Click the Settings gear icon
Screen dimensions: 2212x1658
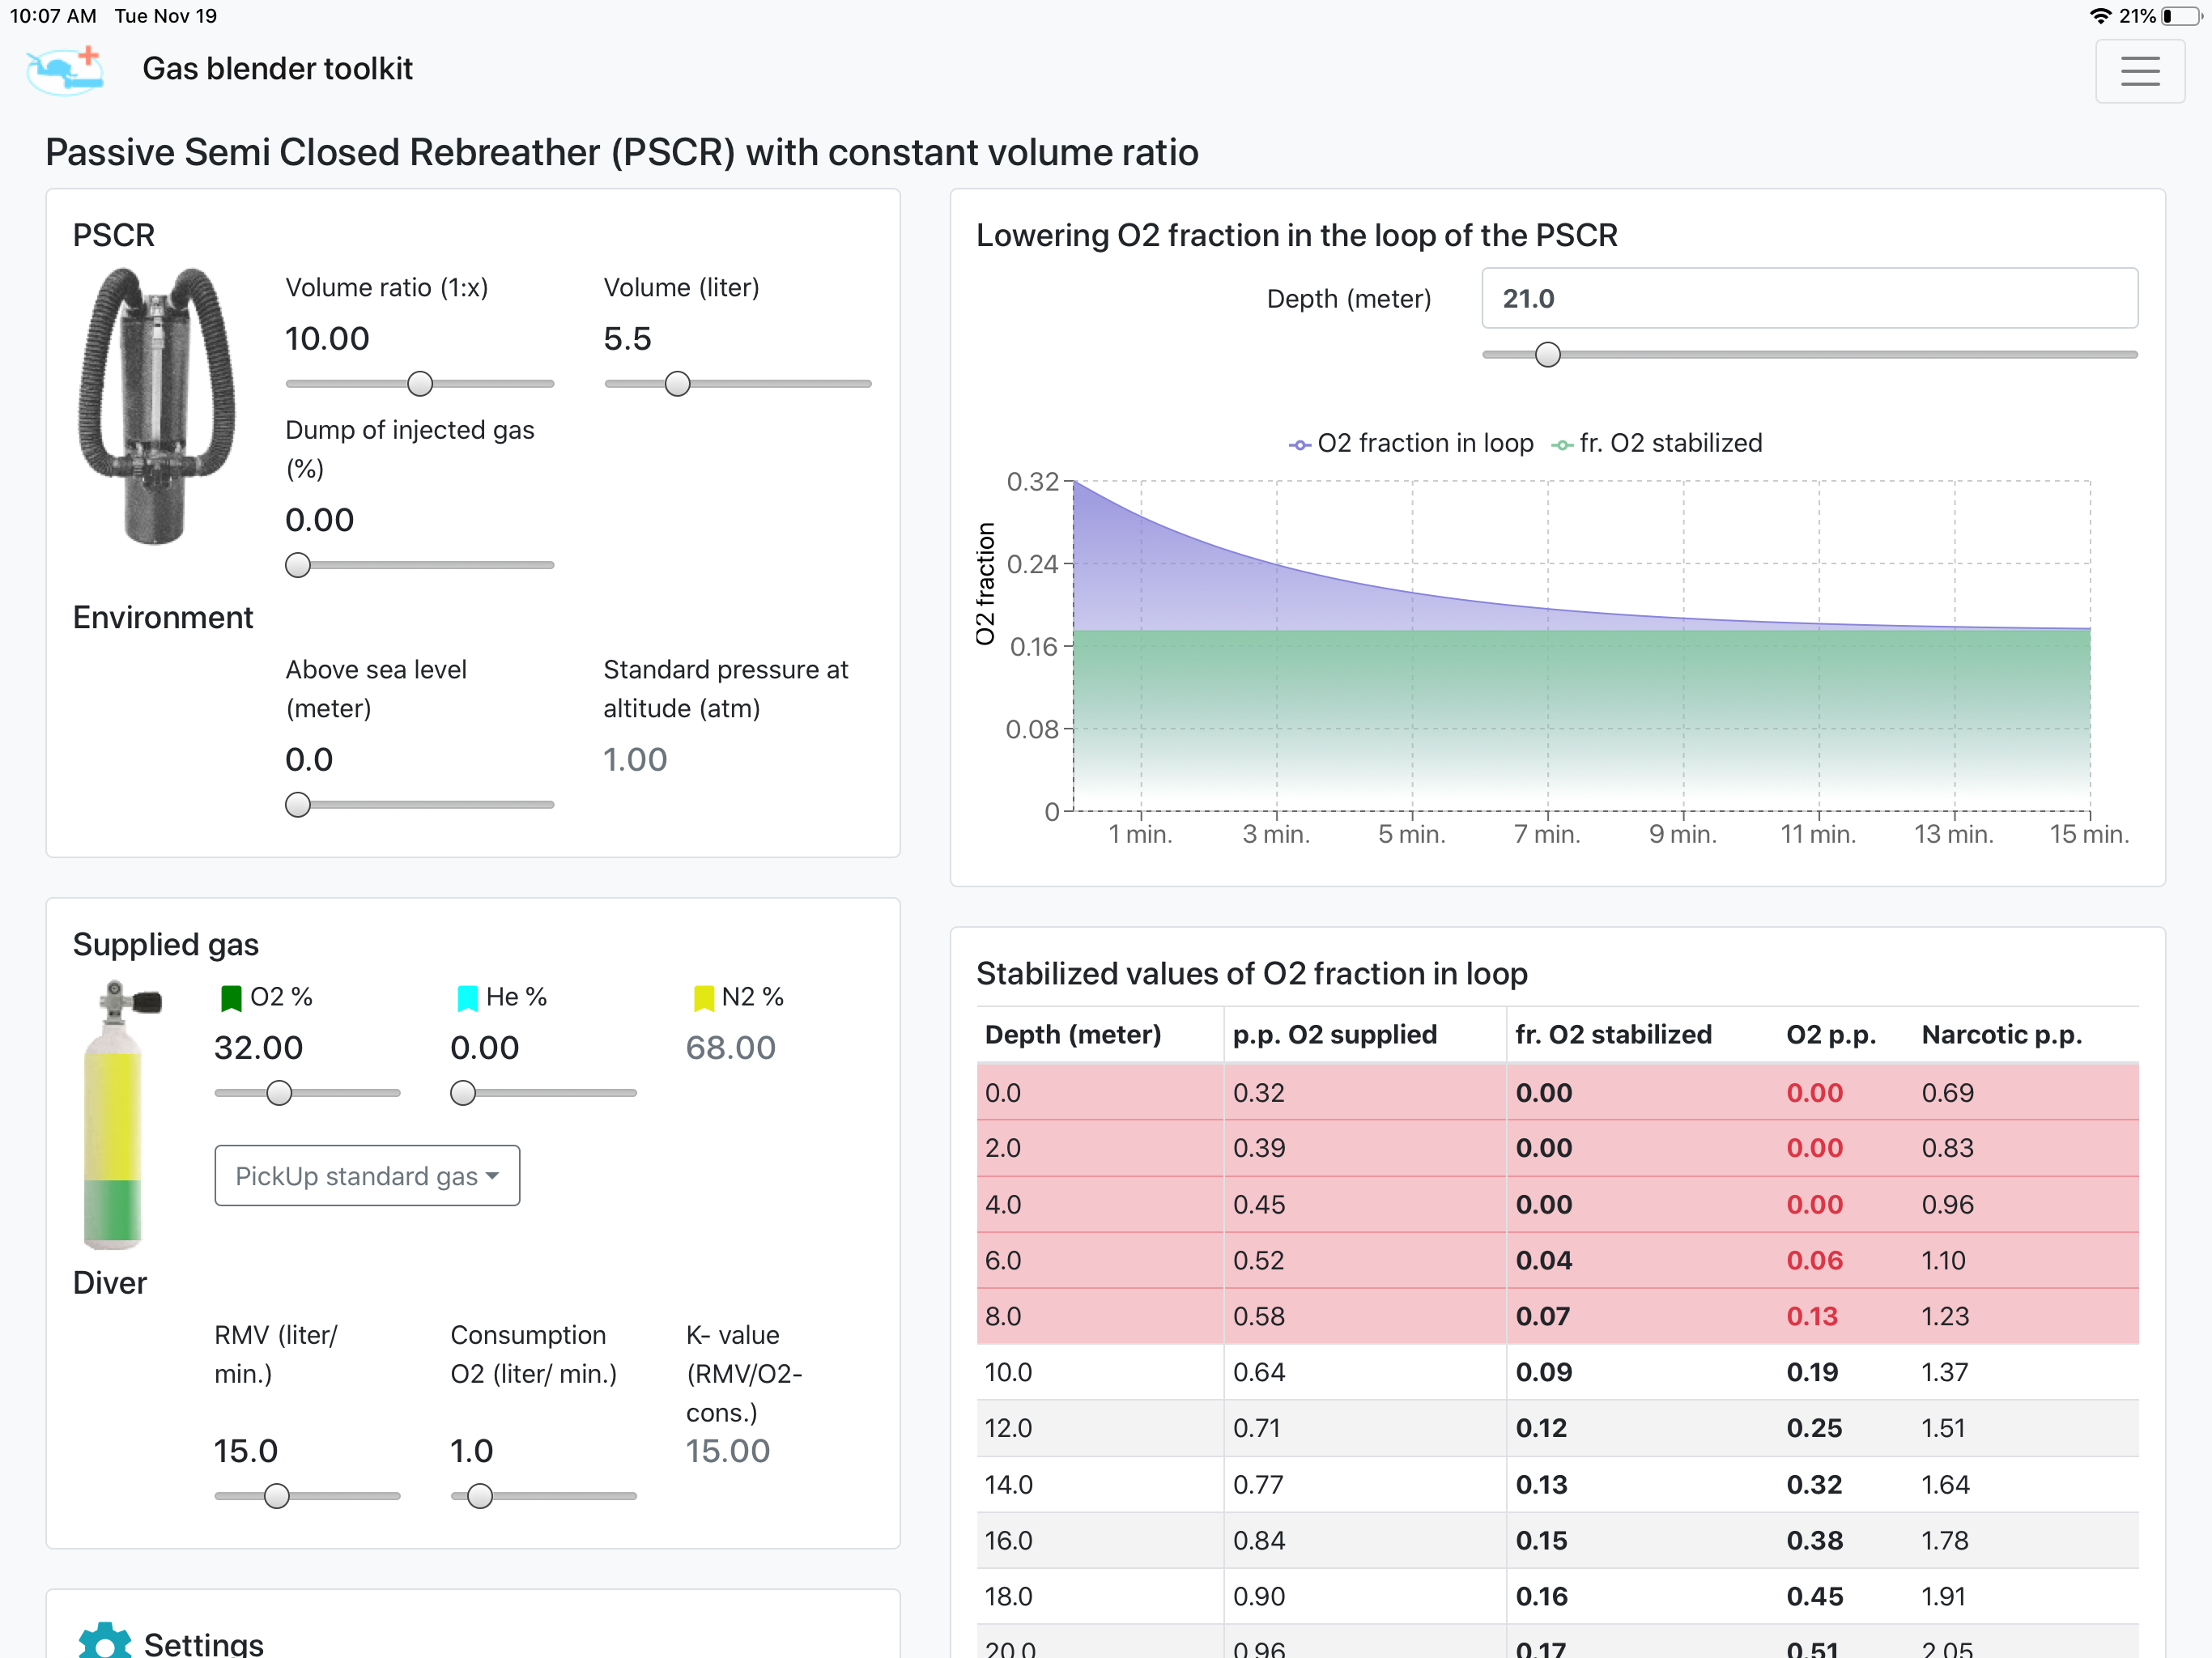tap(104, 1640)
